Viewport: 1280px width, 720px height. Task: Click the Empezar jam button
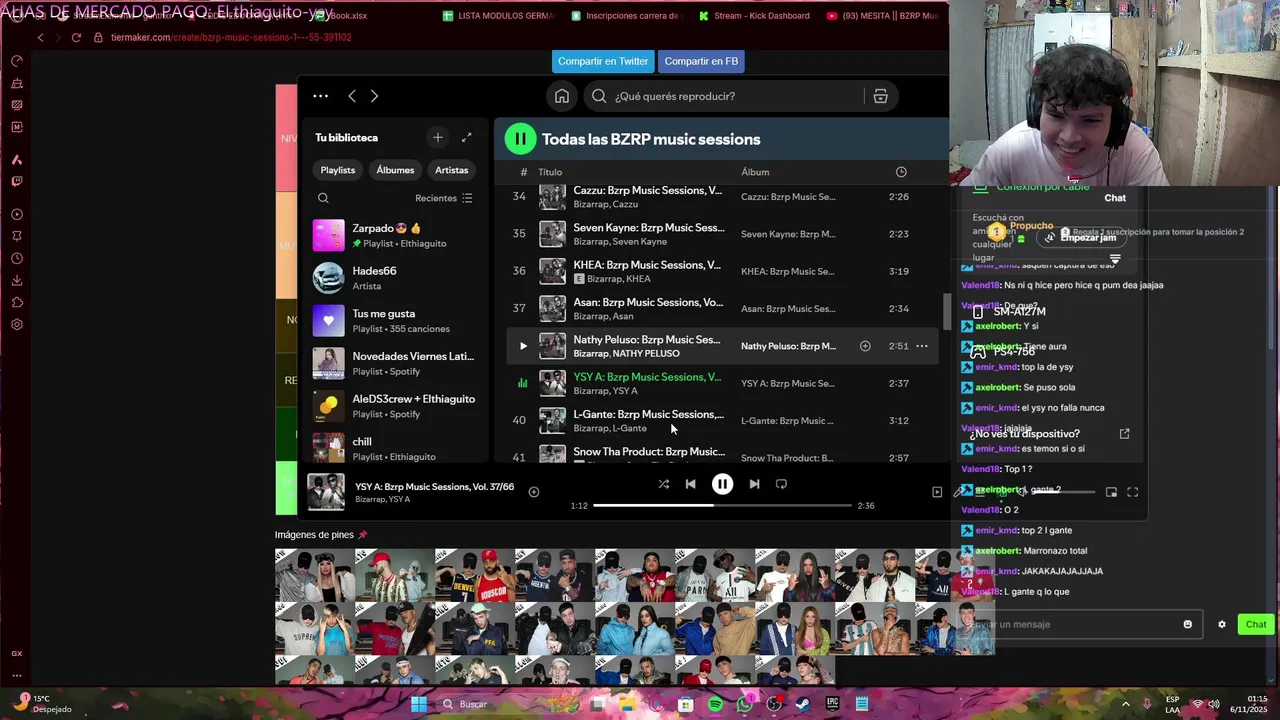coord(1081,237)
